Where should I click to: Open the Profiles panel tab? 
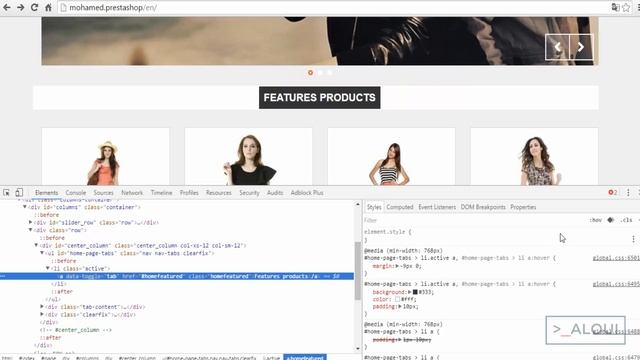click(189, 193)
